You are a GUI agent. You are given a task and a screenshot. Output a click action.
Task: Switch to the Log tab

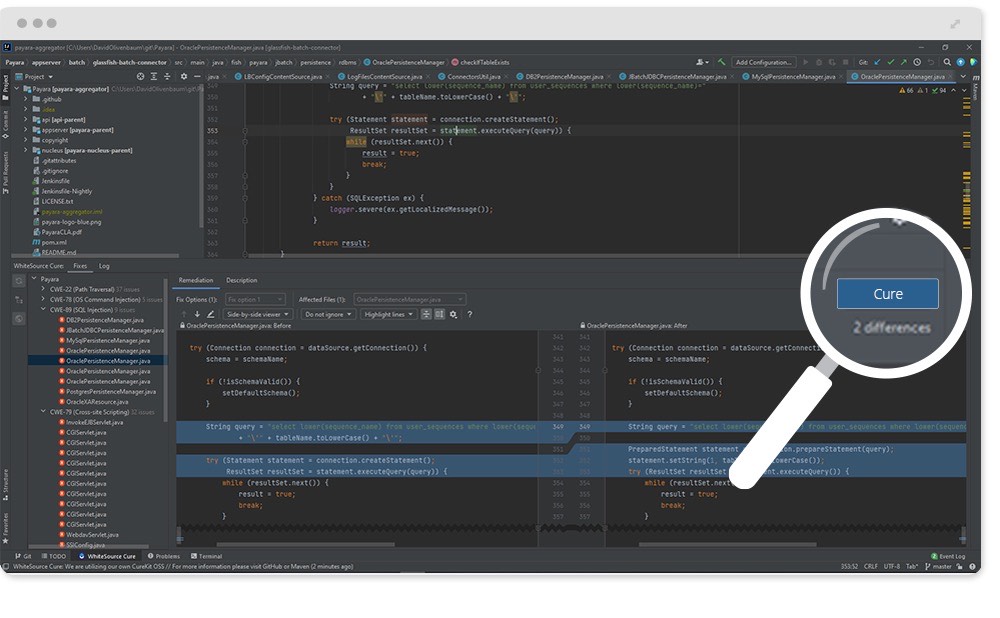coord(104,266)
